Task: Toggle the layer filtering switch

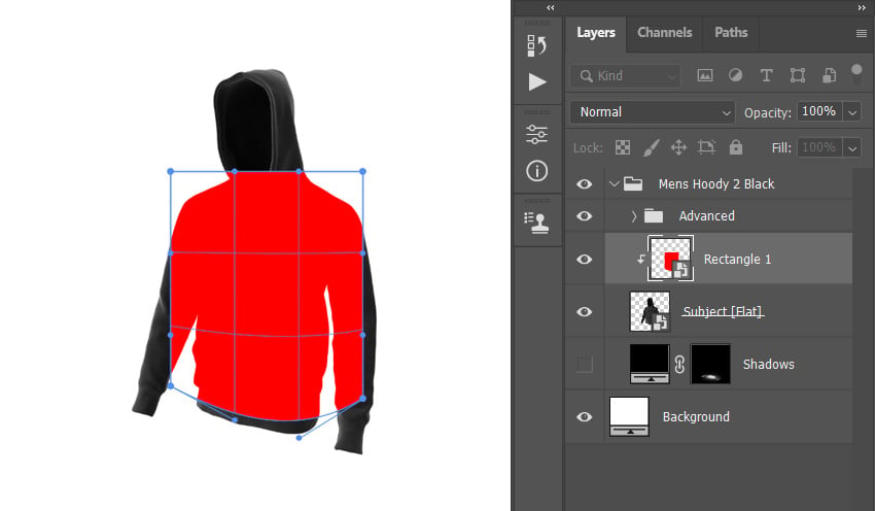Action: [857, 75]
